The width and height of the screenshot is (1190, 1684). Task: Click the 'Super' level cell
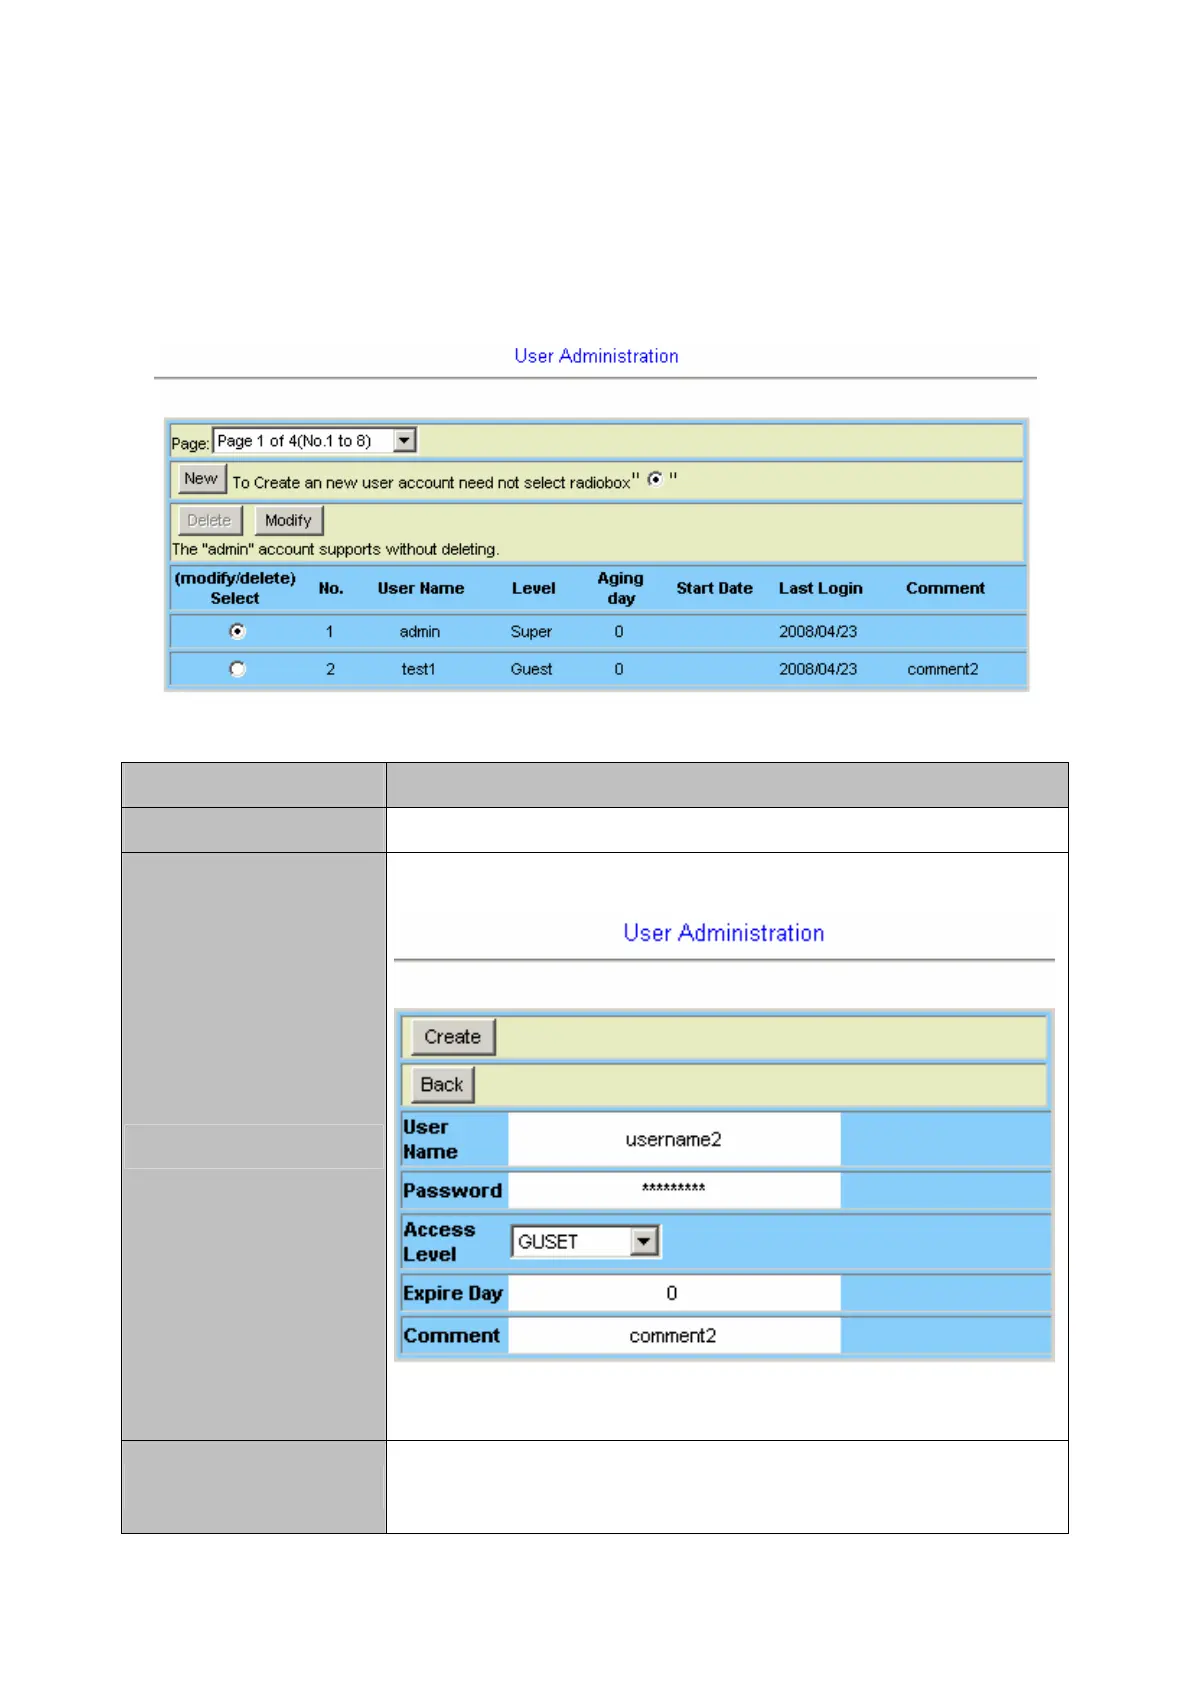(531, 632)
